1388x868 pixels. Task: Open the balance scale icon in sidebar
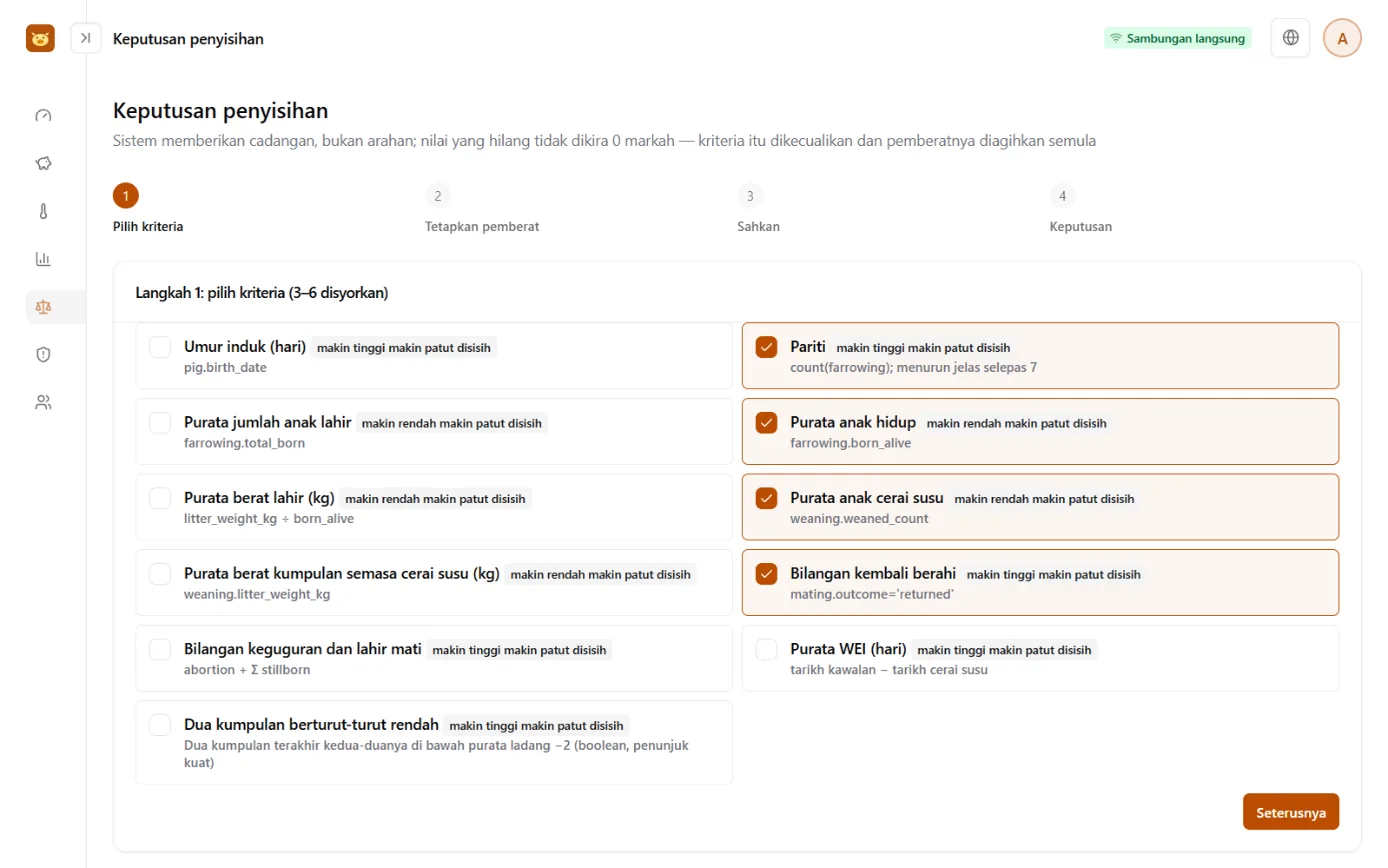coord(43,307)
